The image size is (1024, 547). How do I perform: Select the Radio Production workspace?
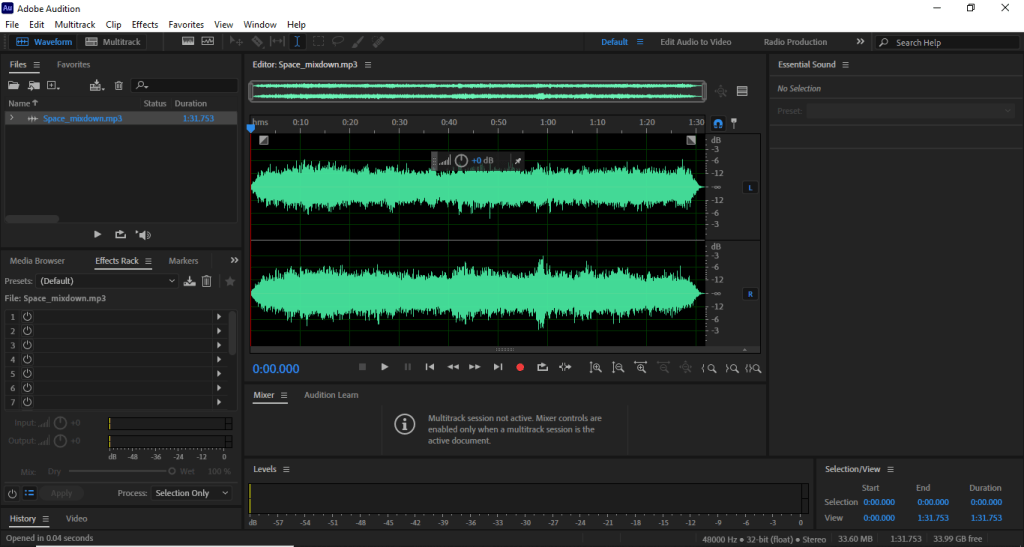(x=795, y=42)
